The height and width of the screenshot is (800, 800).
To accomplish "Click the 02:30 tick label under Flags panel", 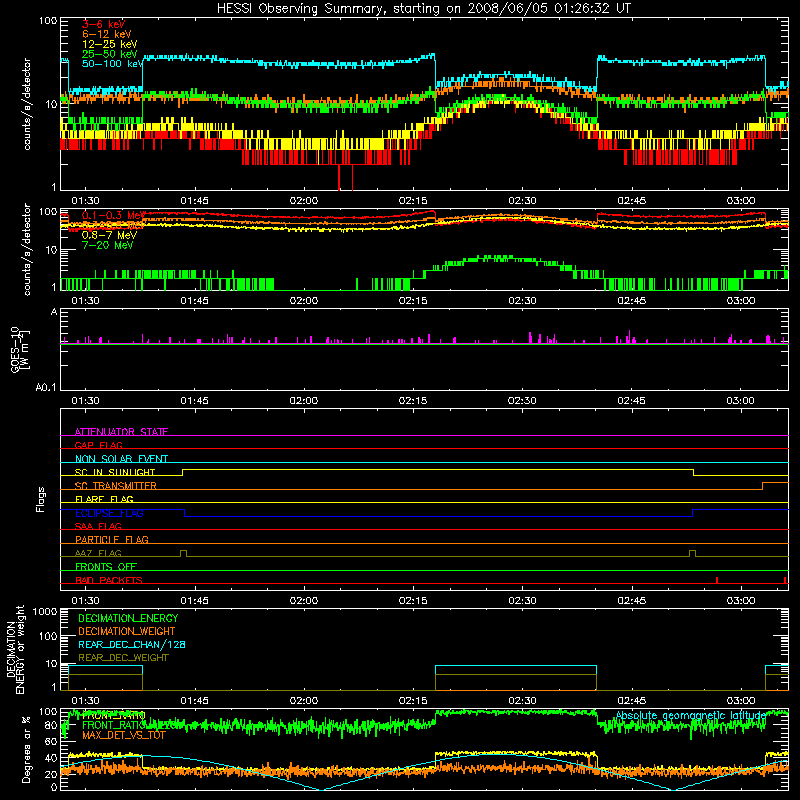I will tap(522, 601).
